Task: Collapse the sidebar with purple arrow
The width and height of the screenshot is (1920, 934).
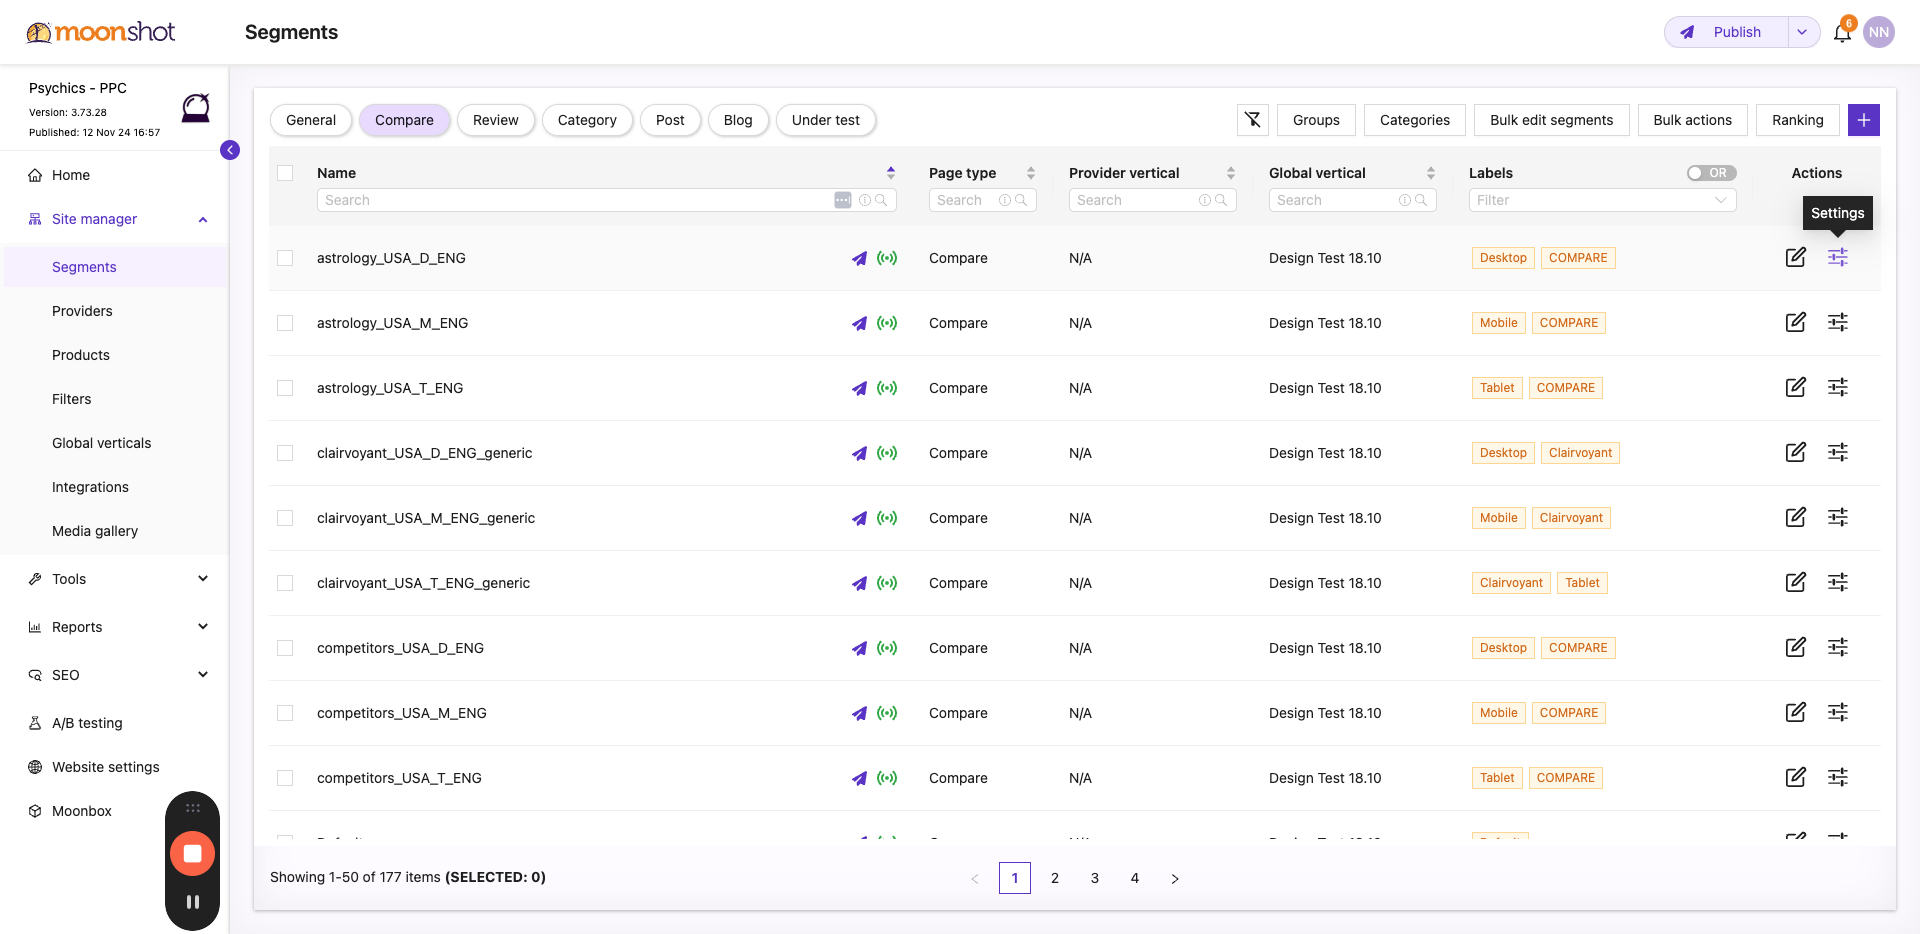Action: click(x=230, y=150)
